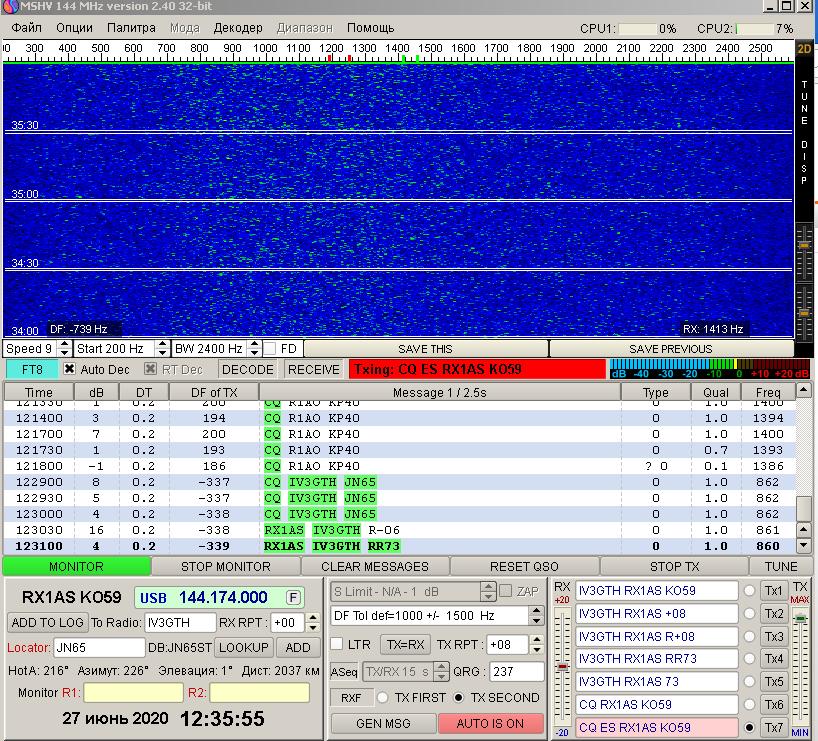818x741 pixels.
Task: Open the DF Tol dropdown
Action: click(x=536, y=616)
